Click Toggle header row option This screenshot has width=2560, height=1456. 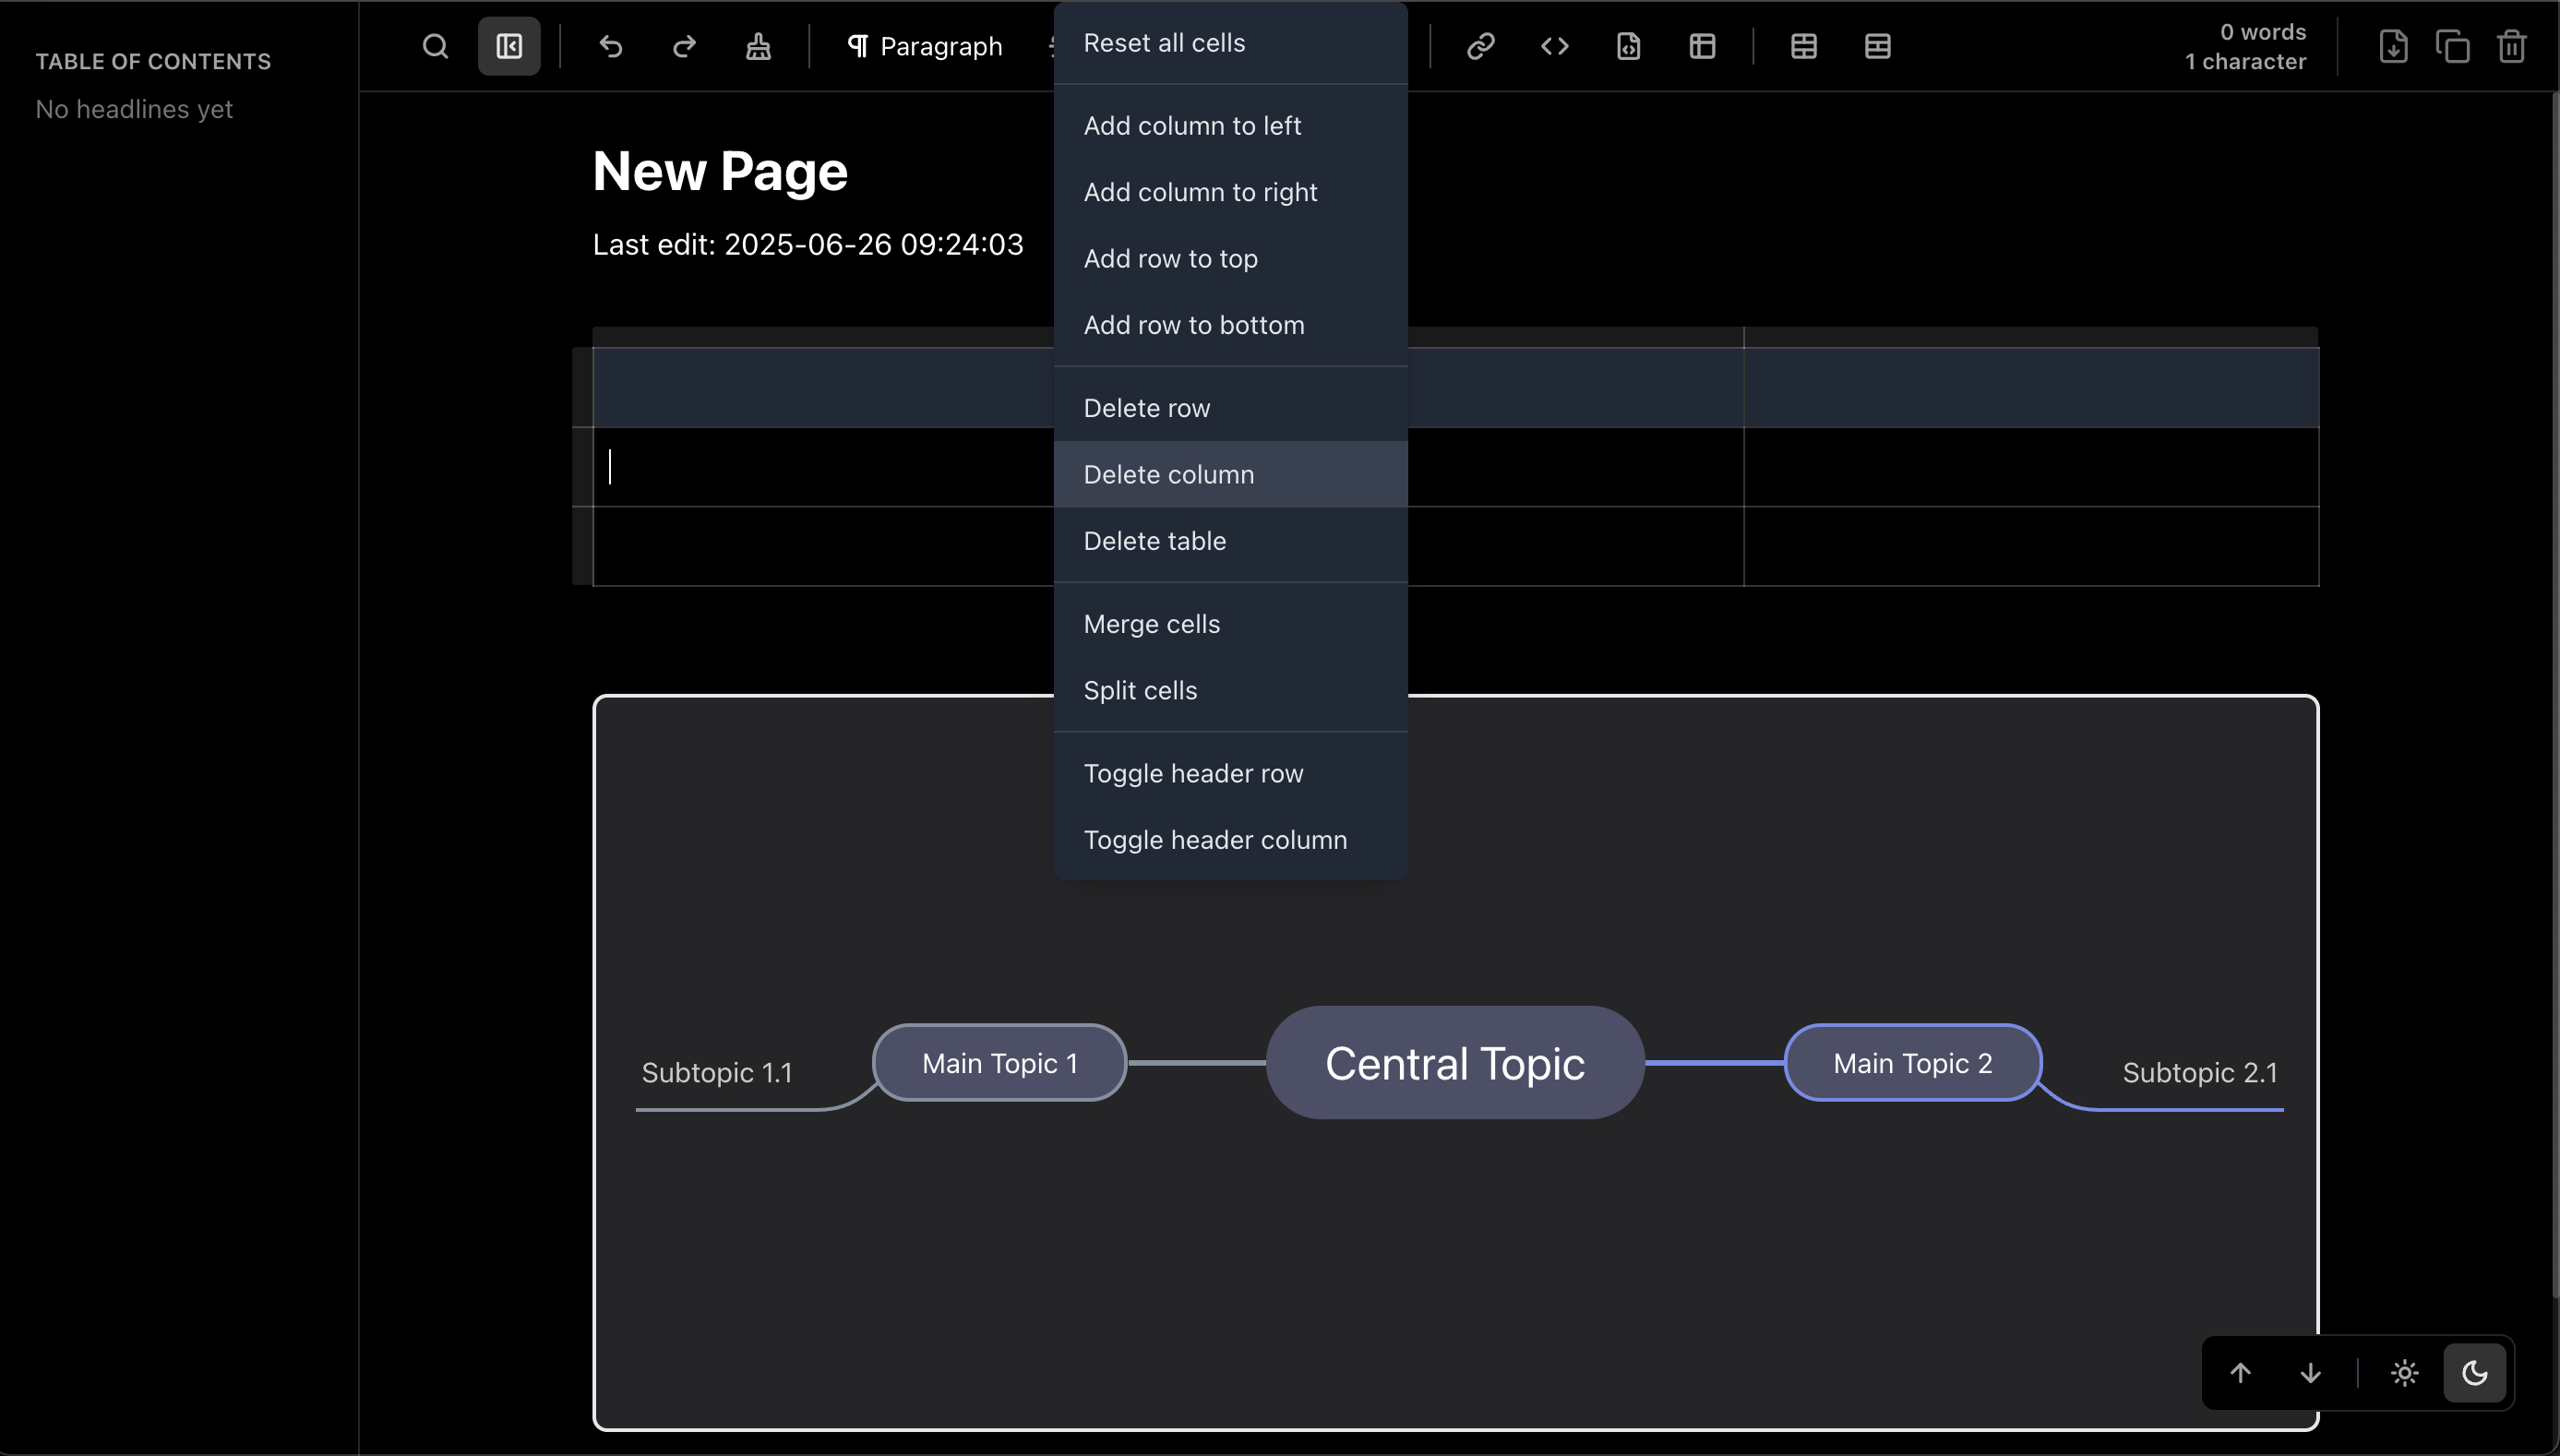1193,773
